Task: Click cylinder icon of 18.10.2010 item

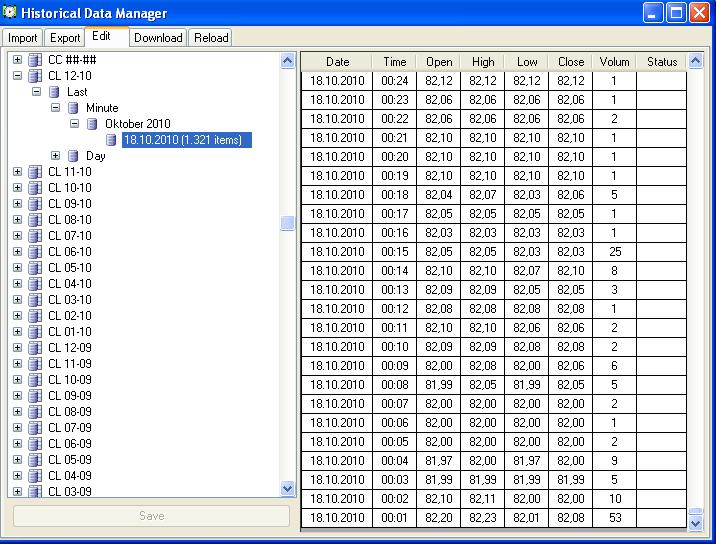Action: (111, 140)
